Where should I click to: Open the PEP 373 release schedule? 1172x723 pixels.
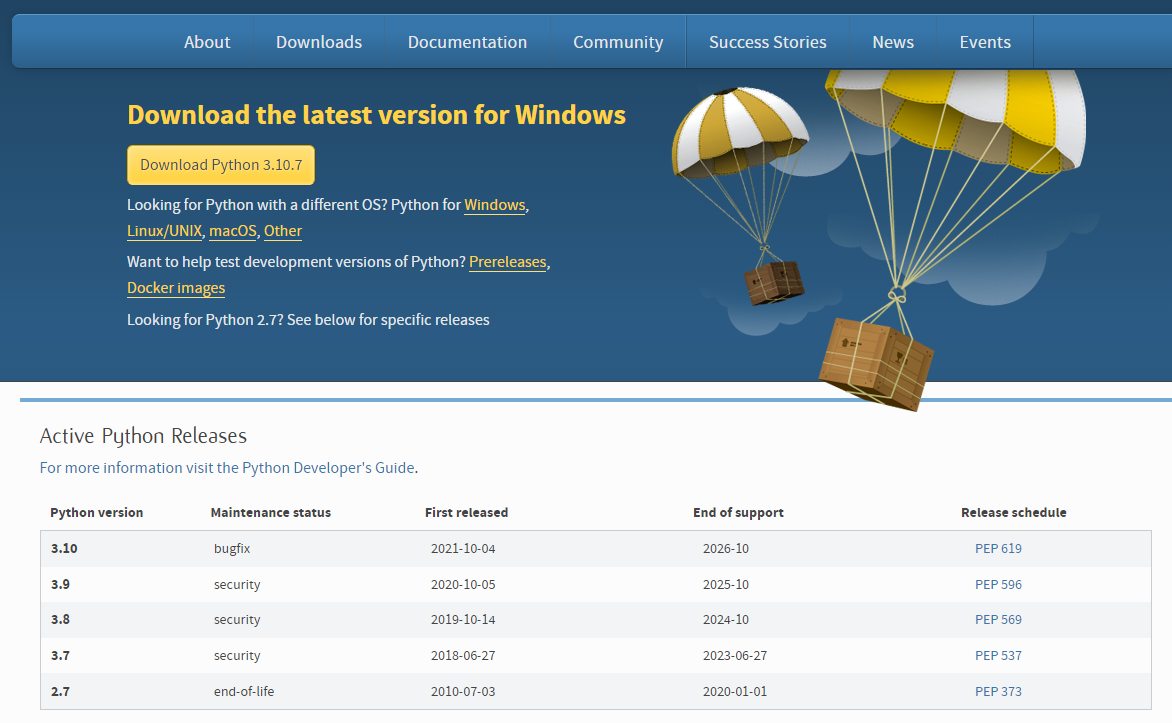[998, 691]
